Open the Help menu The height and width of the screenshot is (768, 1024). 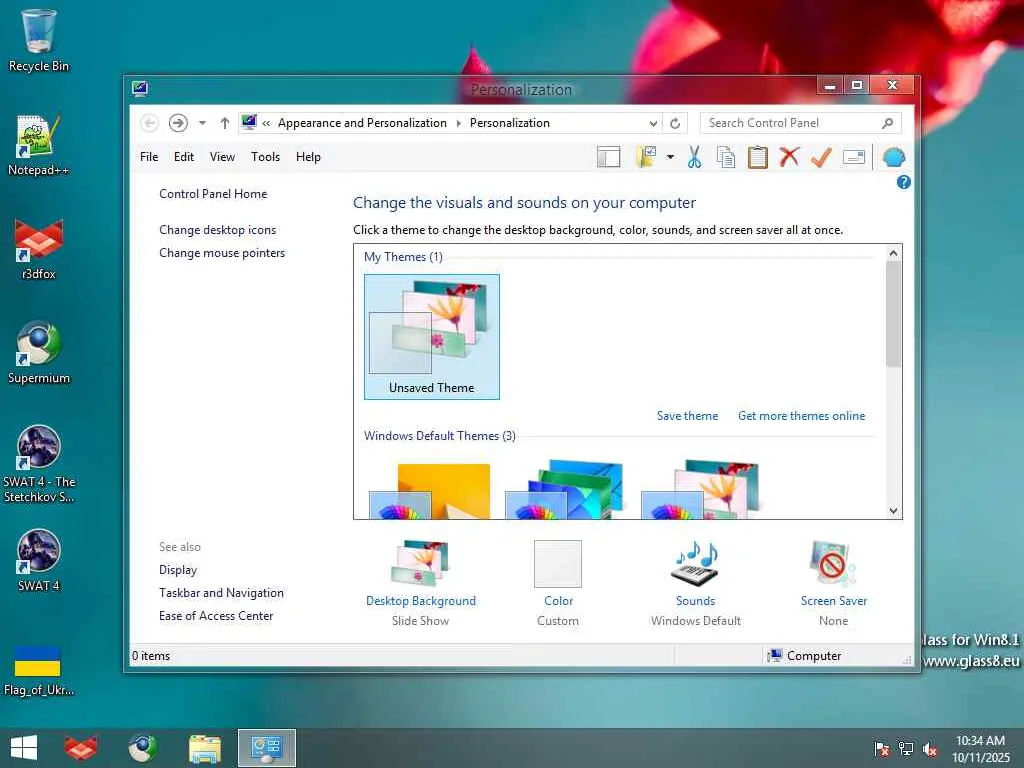pos(308,157)
